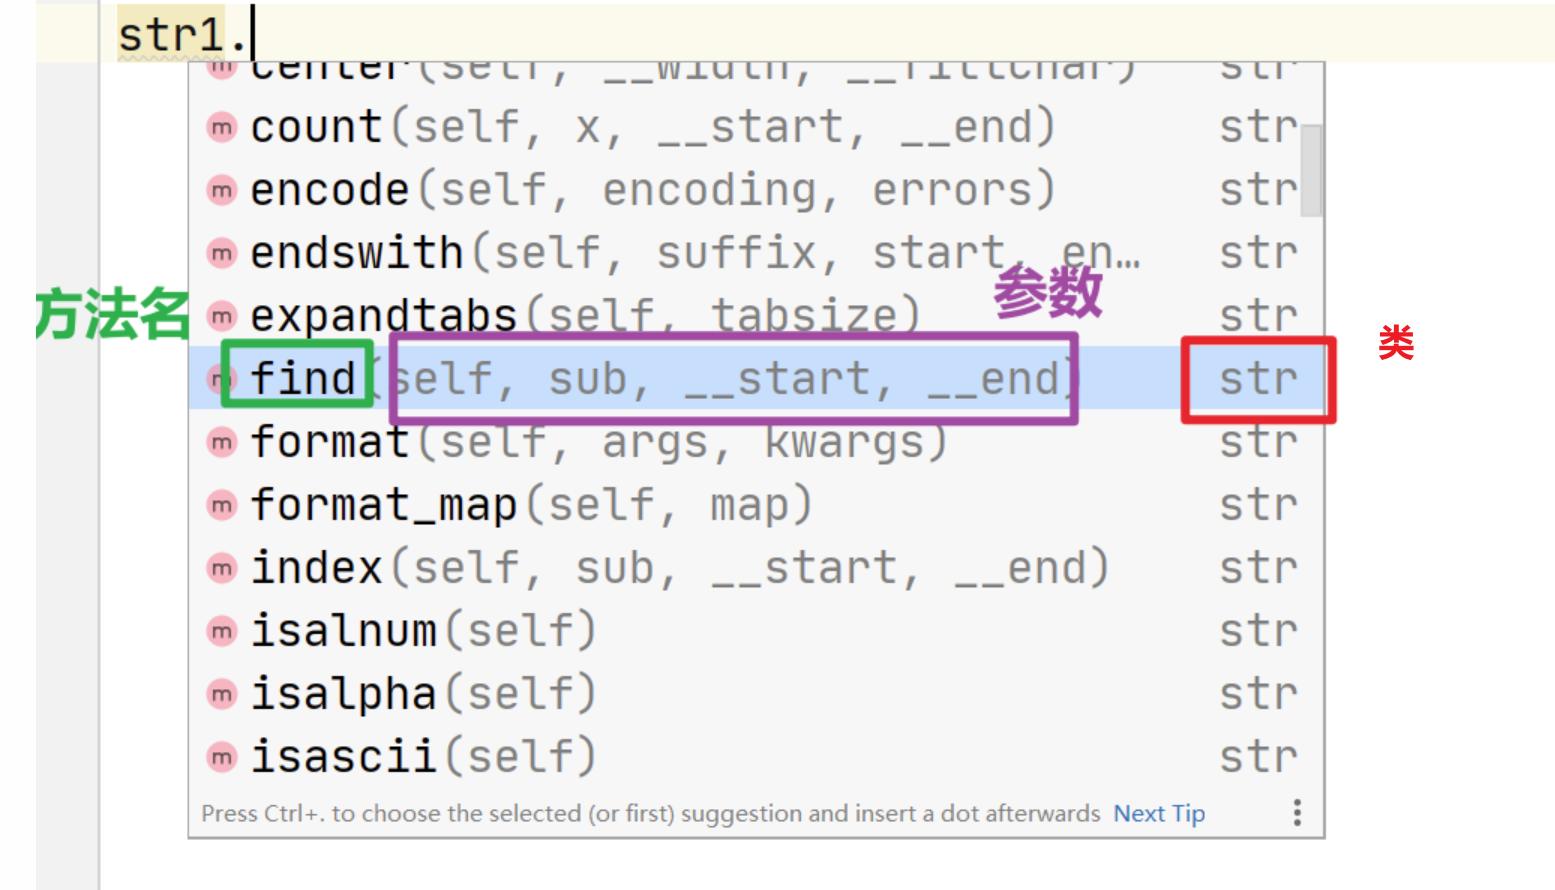
Task: Choose the encode method name
Action: tap(329, 191)
